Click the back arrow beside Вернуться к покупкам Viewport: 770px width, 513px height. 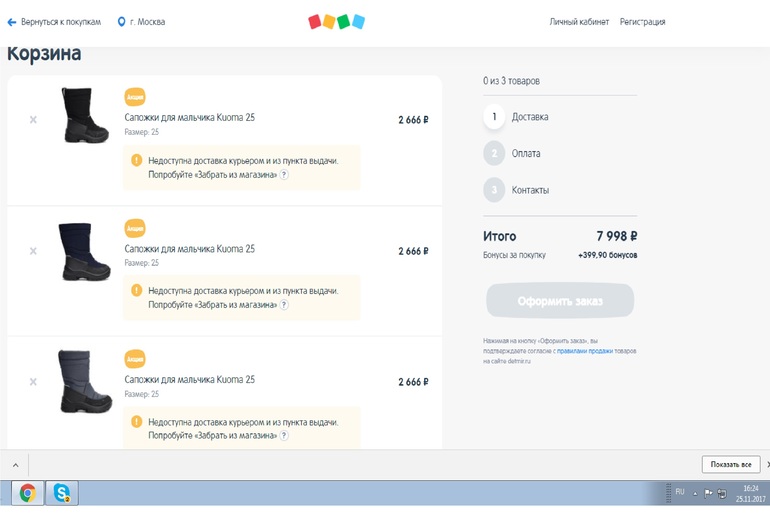12,21
